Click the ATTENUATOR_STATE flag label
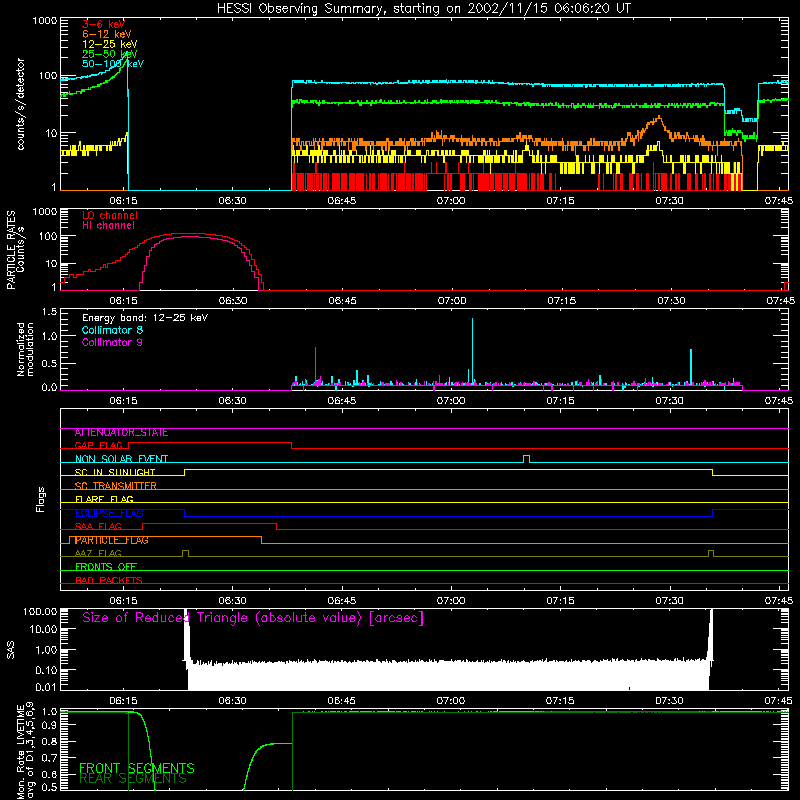 pos(121,433)
